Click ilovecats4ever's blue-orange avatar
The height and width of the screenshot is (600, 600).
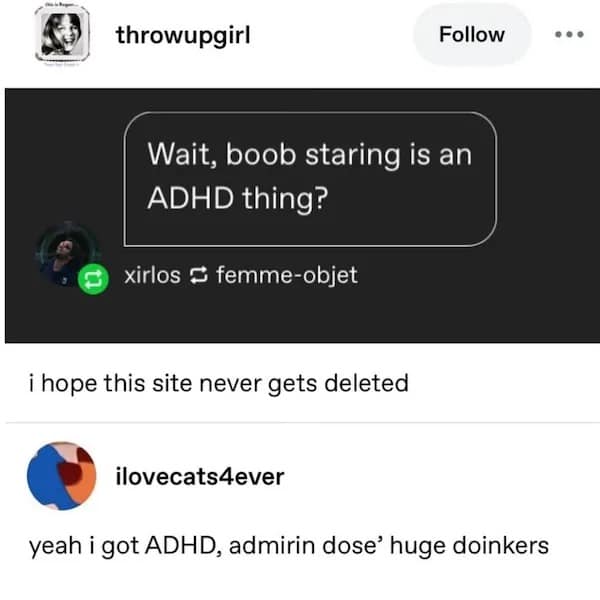click(x=61, y=476)
